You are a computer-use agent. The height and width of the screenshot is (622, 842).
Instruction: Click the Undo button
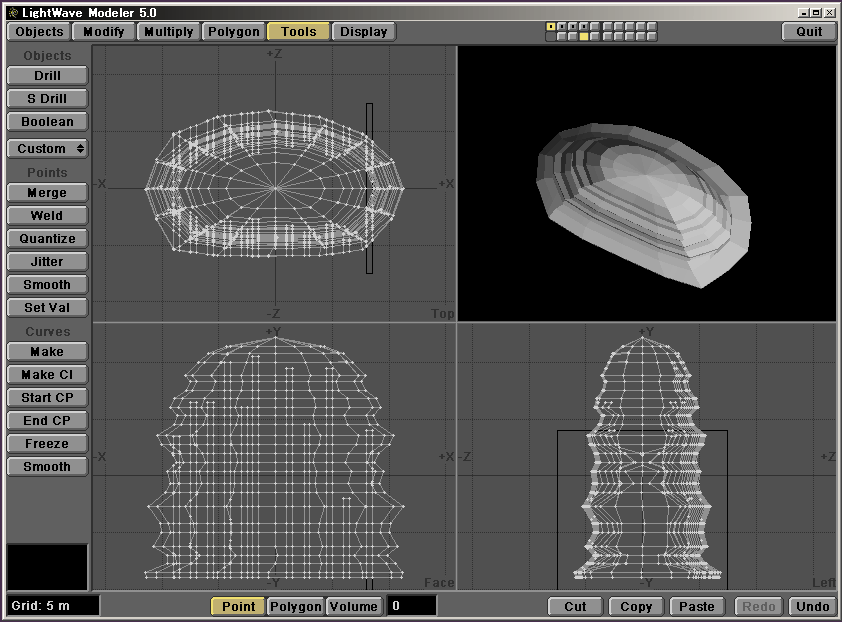tap(812, 606)
